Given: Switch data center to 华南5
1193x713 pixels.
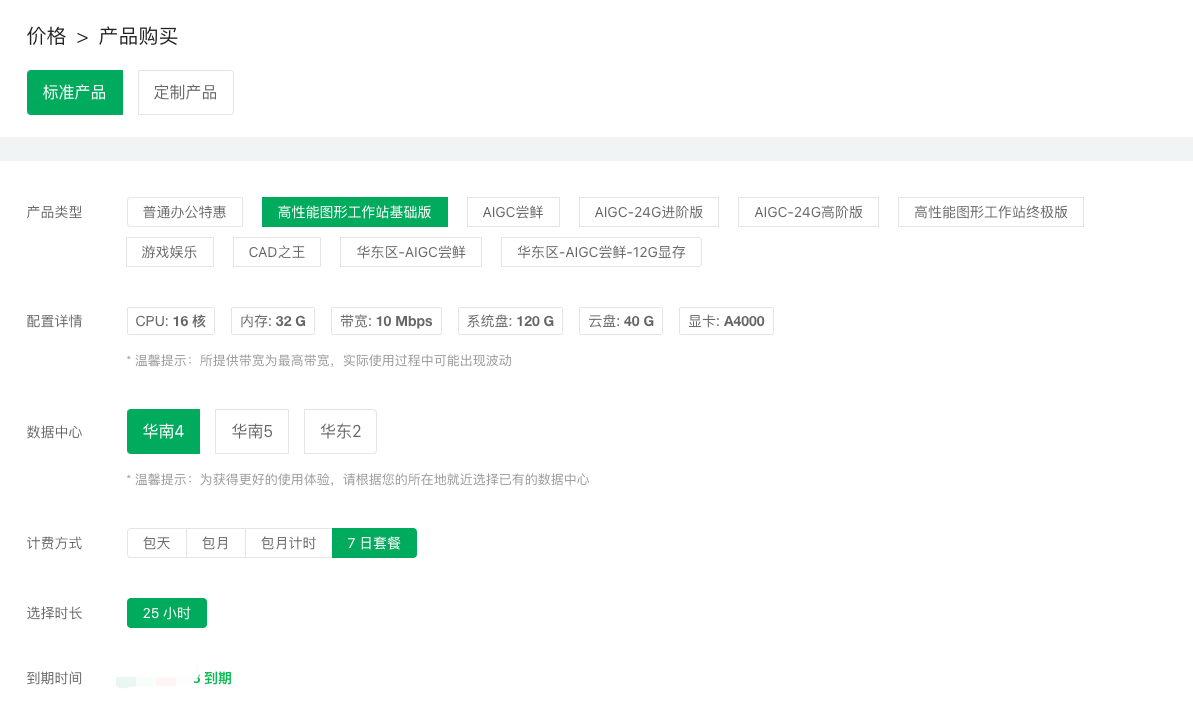Looking at the screenshot, I should pyautogui.click(x=252, y=432).
